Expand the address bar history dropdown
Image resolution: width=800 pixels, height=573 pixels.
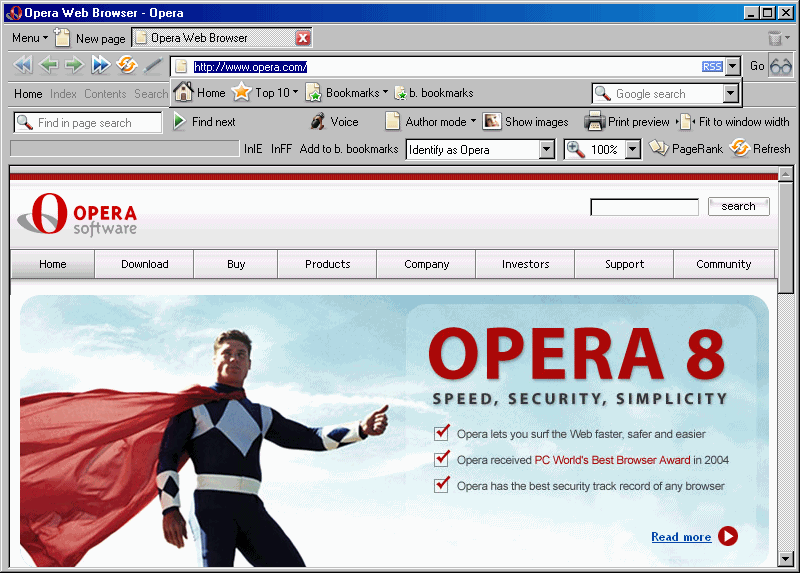click(733, 66)
